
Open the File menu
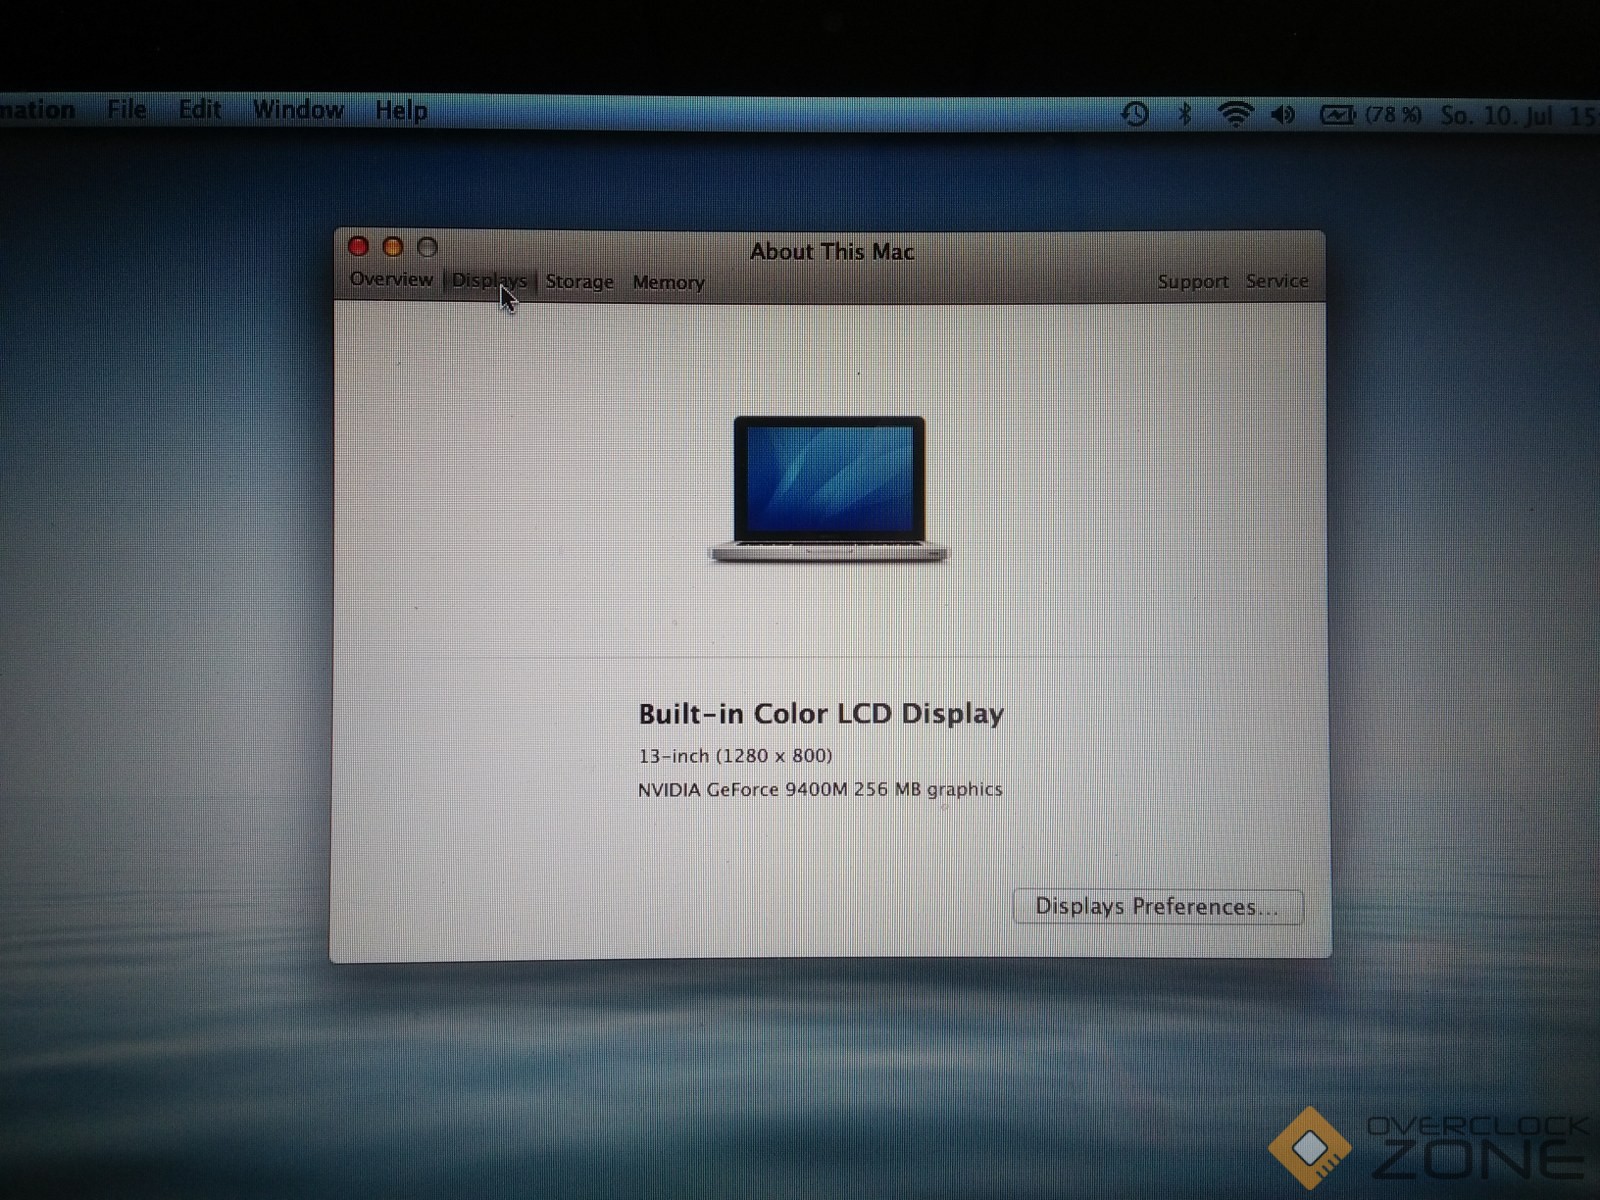point(126,109)
